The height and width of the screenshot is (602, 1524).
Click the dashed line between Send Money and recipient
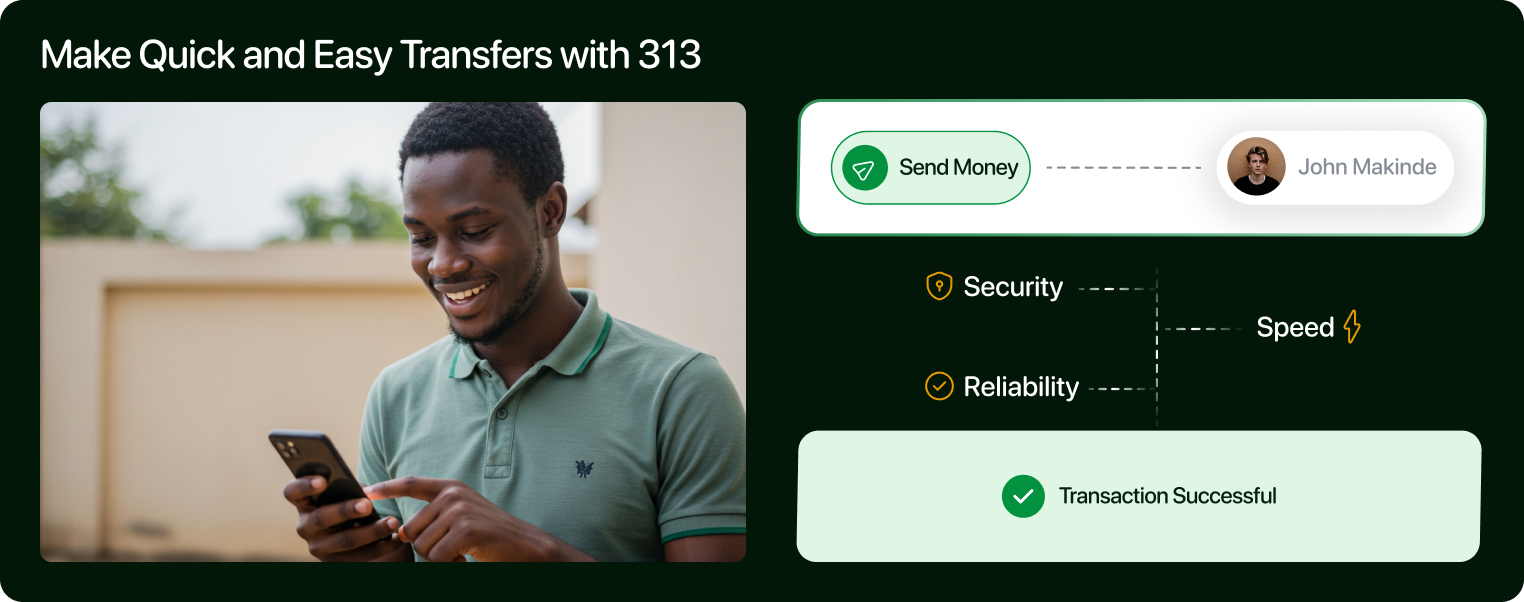(x=1123, y=168)
